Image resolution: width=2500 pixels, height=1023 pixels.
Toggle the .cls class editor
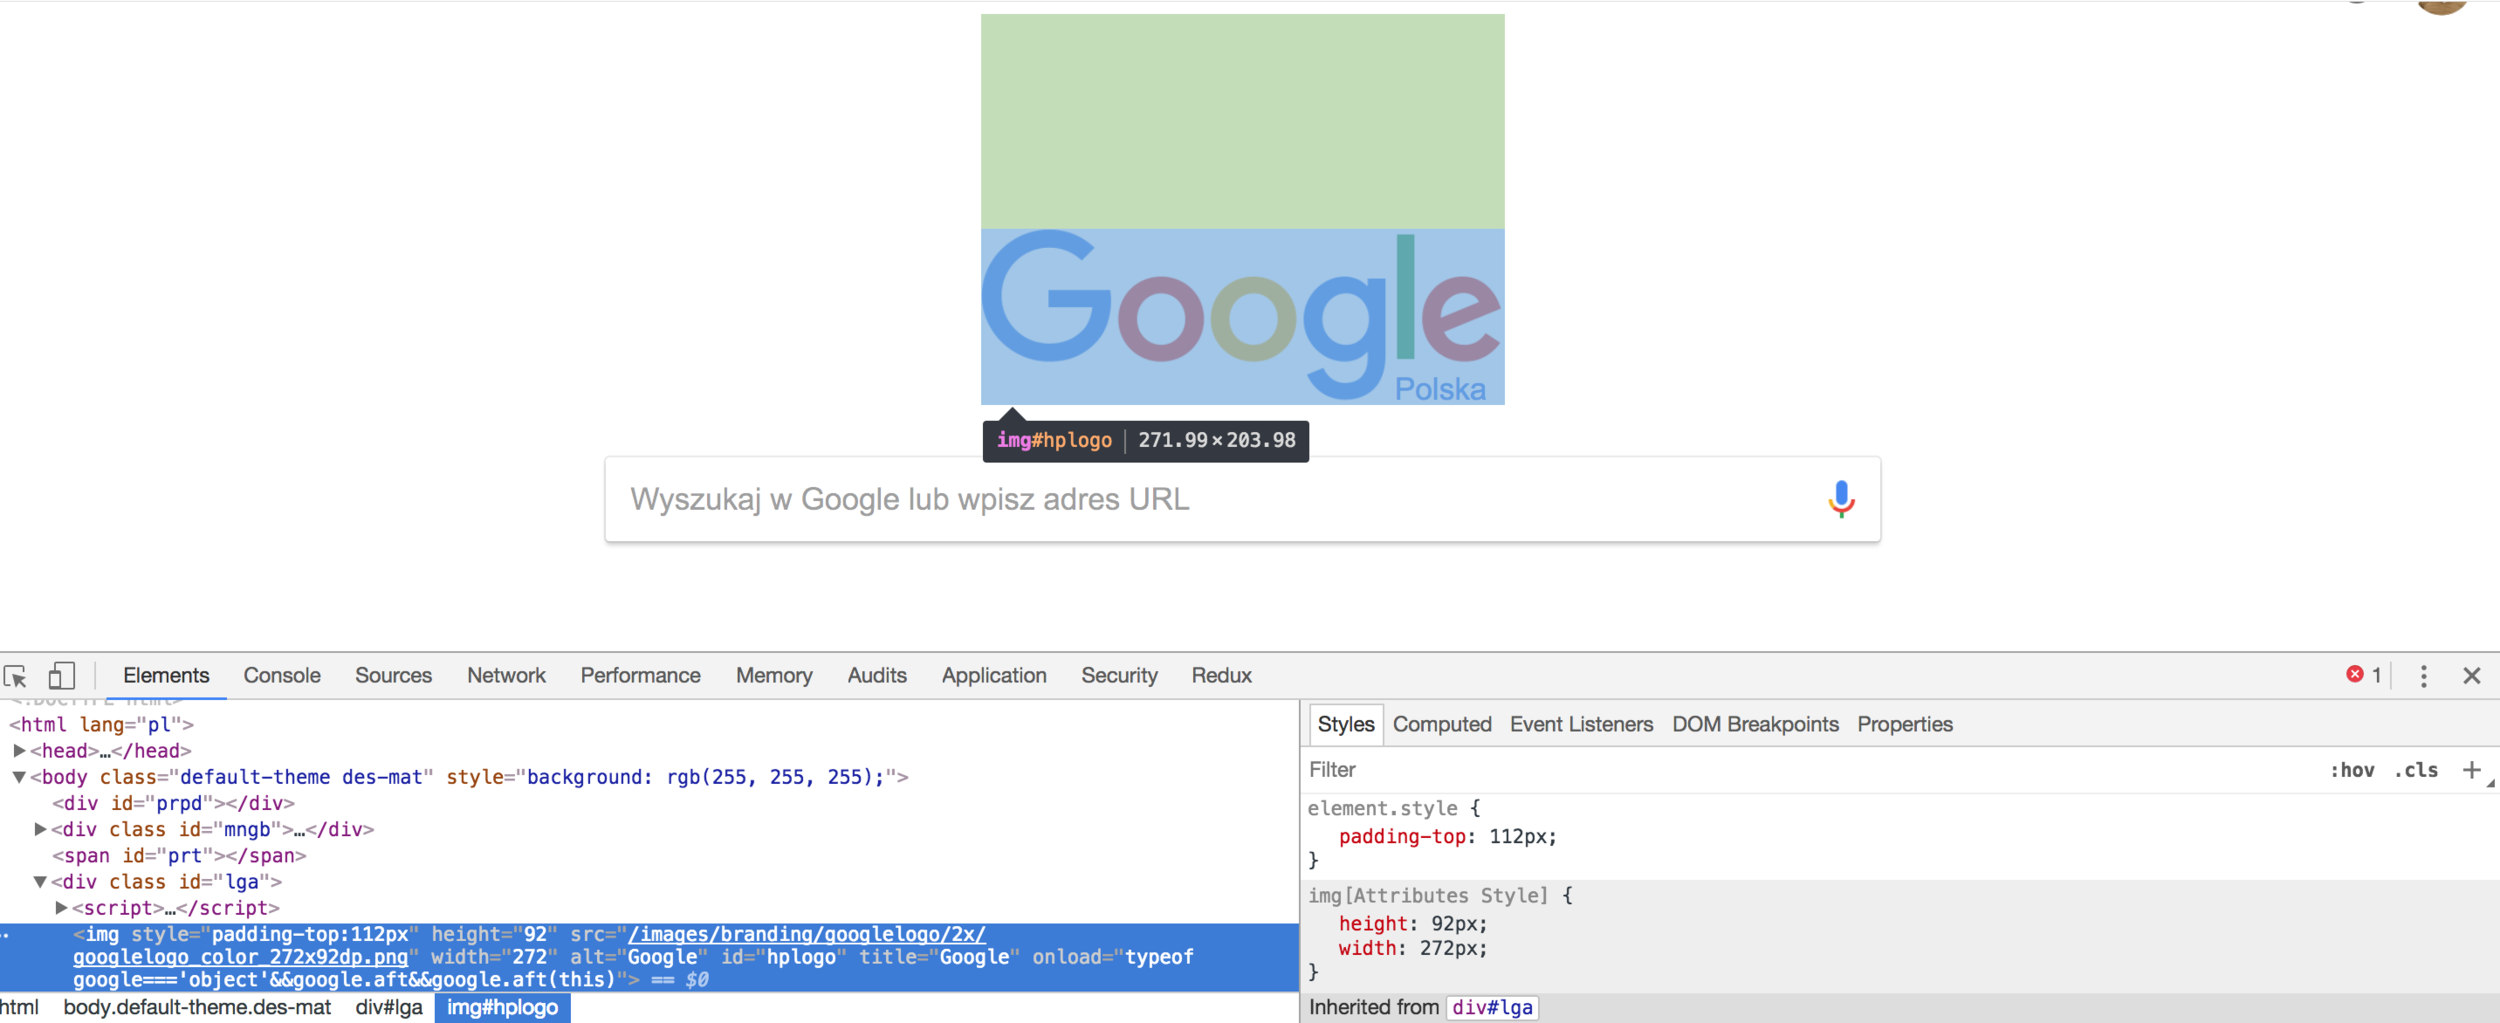click(2415, 770)
